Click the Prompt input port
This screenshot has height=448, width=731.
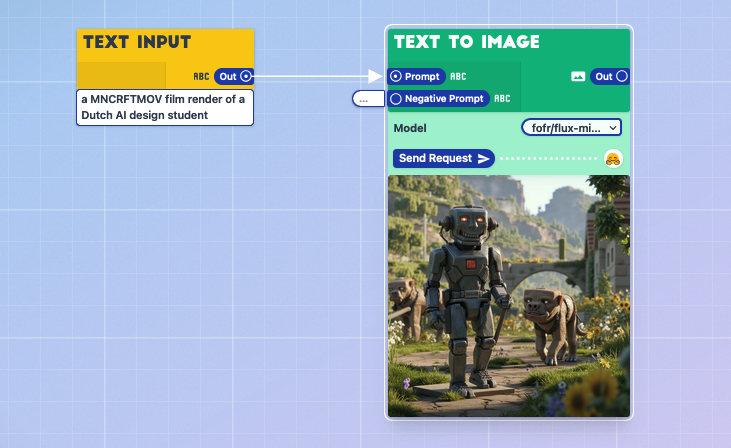[x=396, y=76]
